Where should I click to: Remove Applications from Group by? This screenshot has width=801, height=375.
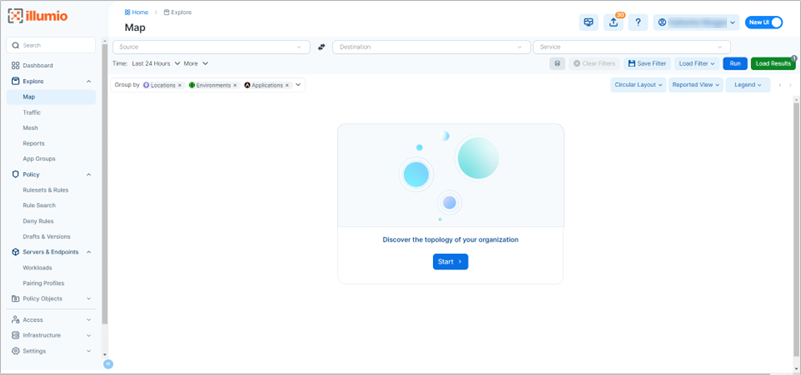point(287,85)
